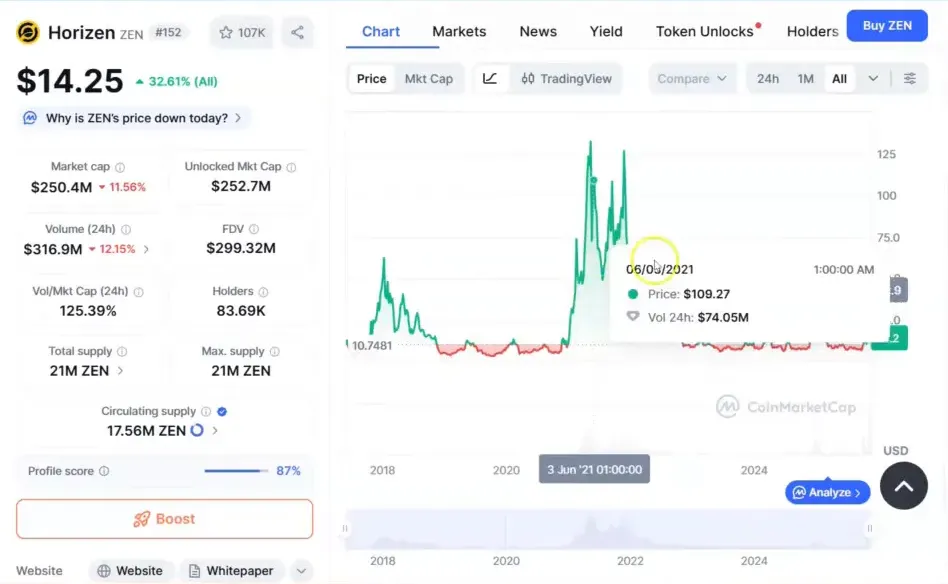Select the line chart style icon
The width and height of the screenshot is (948, 584).
[490, 78]
